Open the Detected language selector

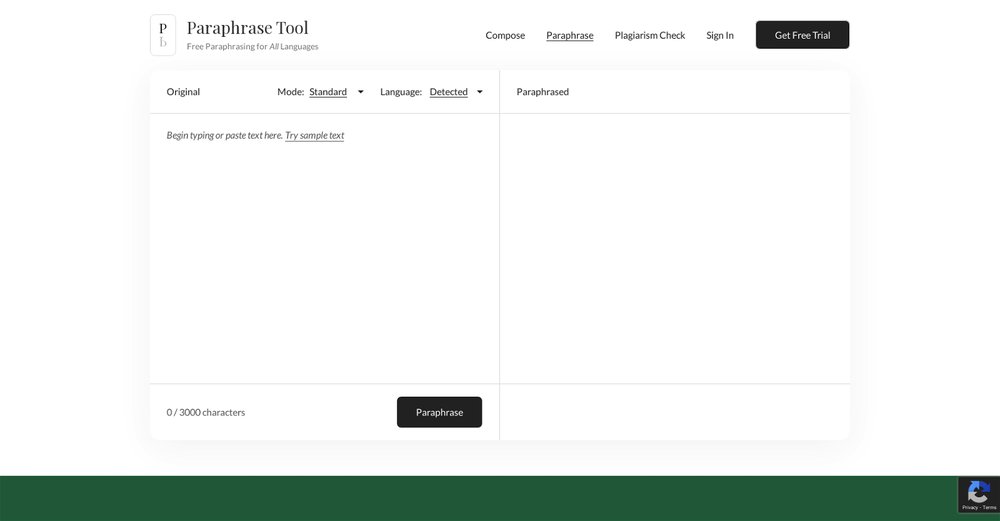[448, 92]
